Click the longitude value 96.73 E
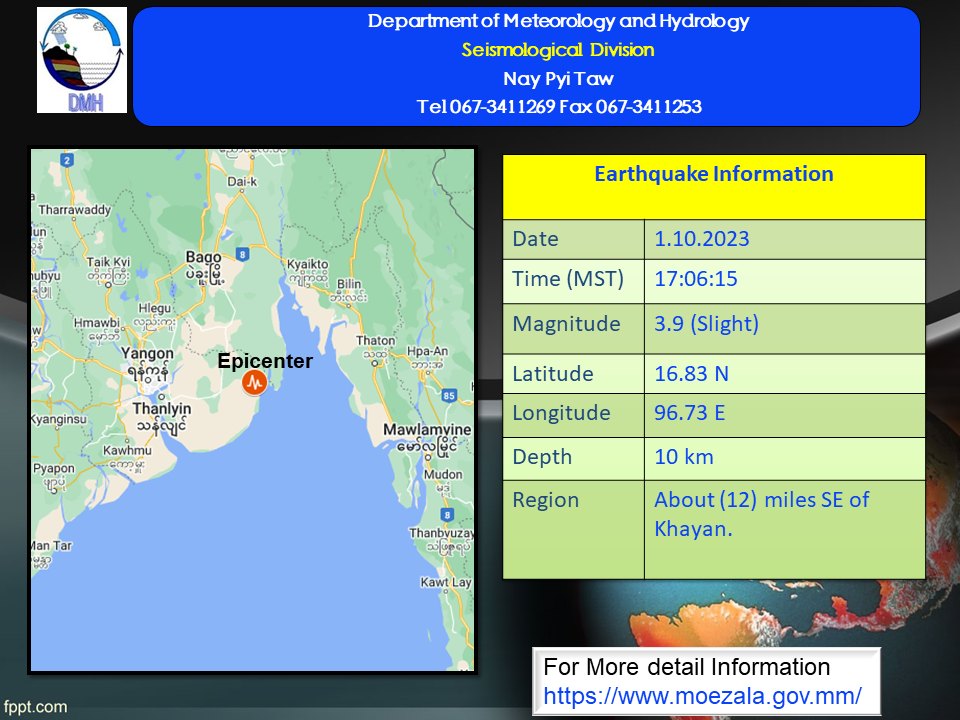Viewport: 960px width, 720px height. click(x=689, y=413)
